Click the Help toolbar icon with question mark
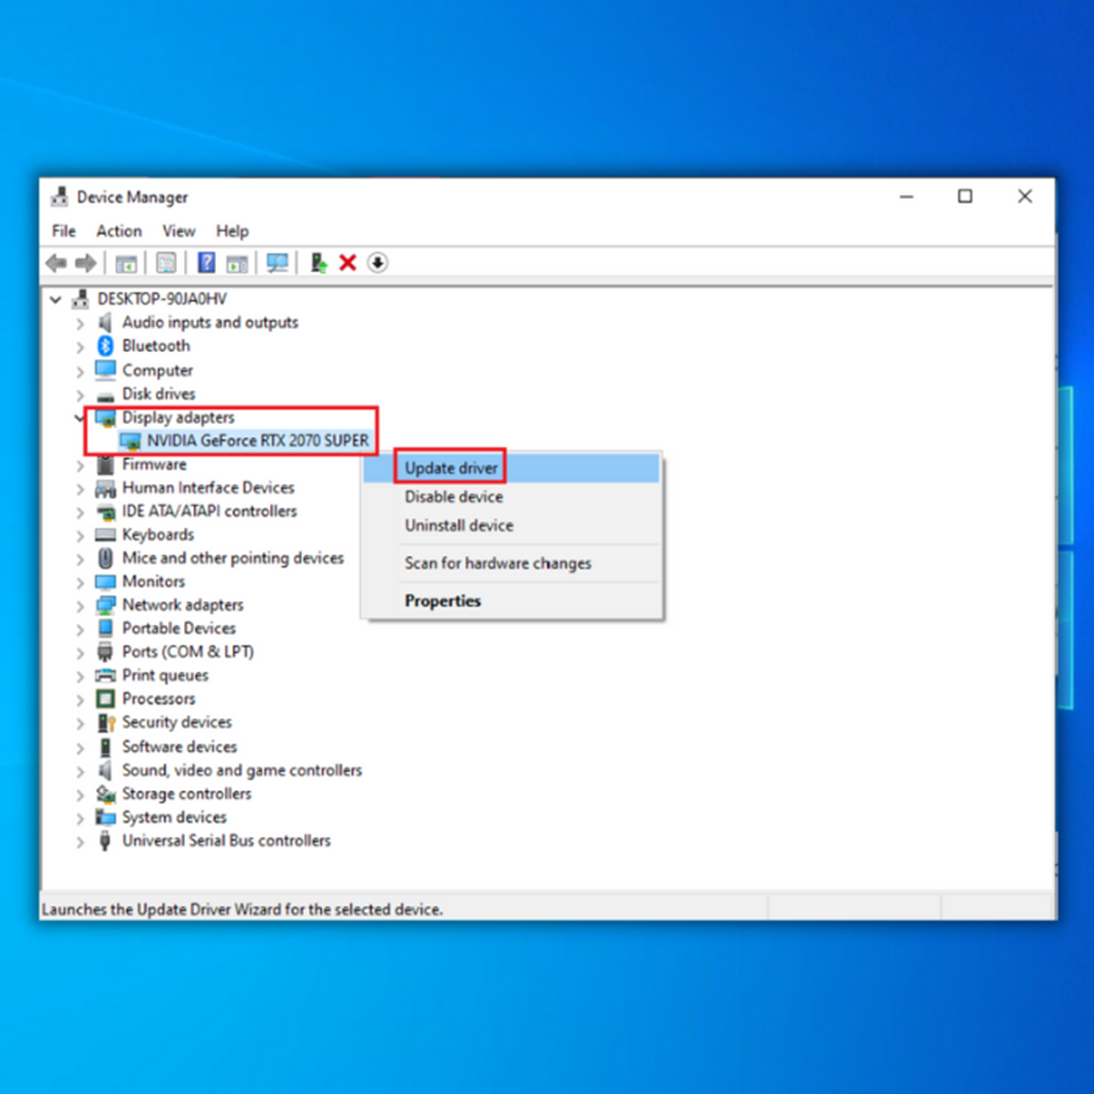This screenshot has height=1094, width=1094. click(206, 263)
